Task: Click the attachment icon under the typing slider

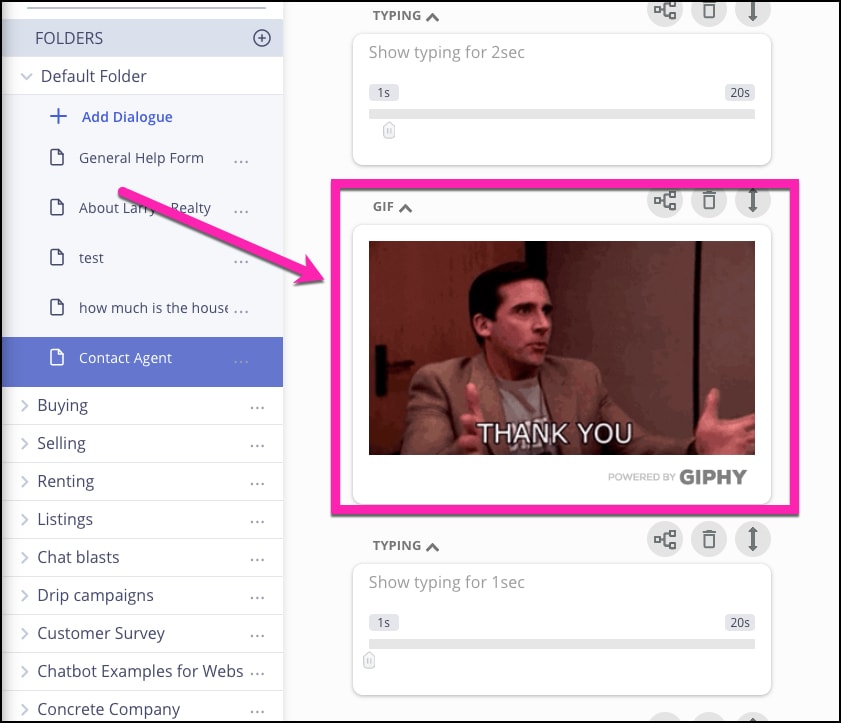Action: 389,130
